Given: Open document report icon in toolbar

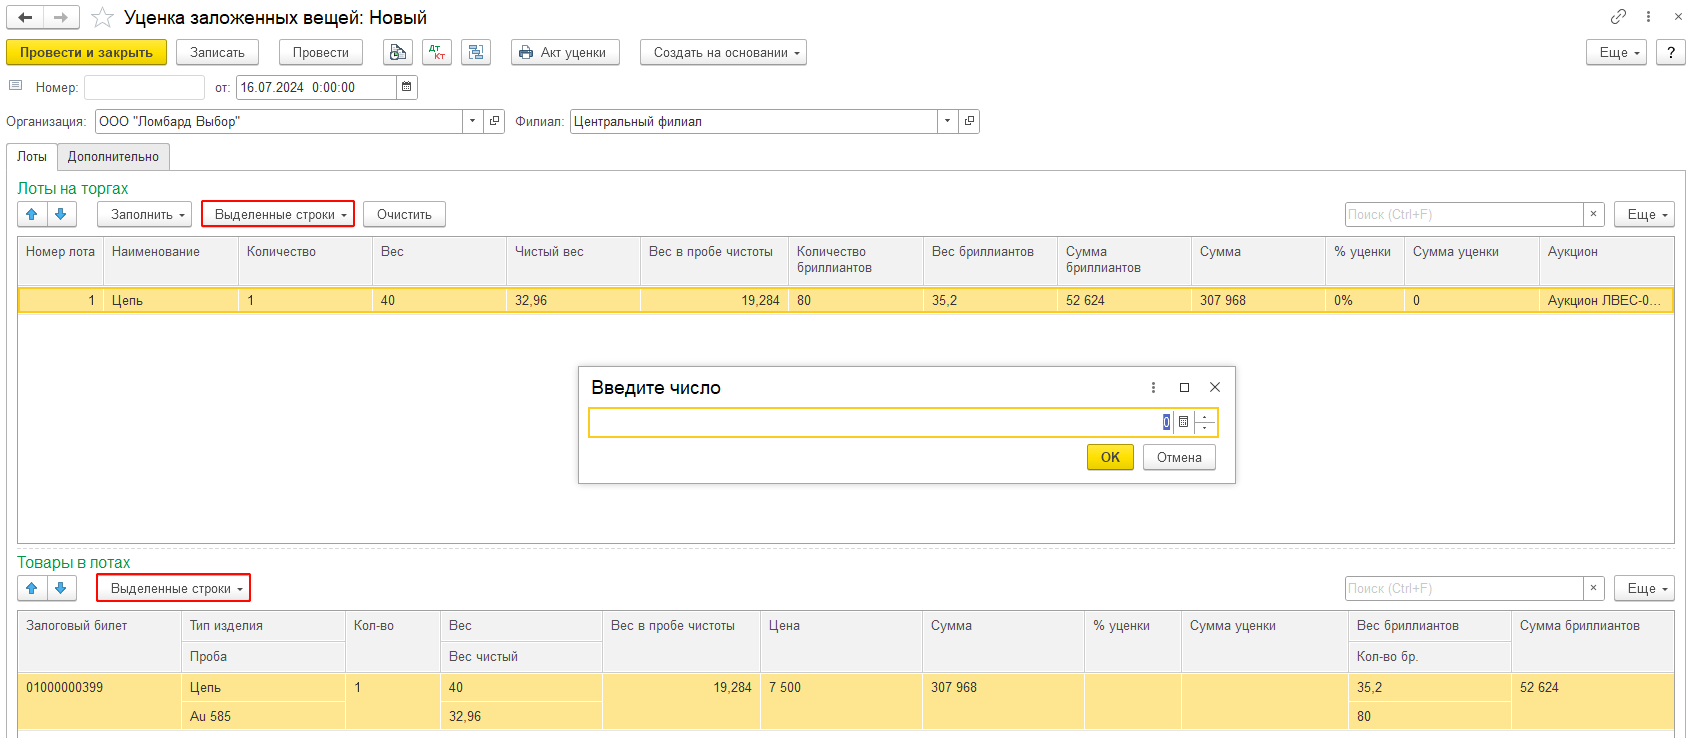Looking at the screenshot, I should tap(398, 52).
